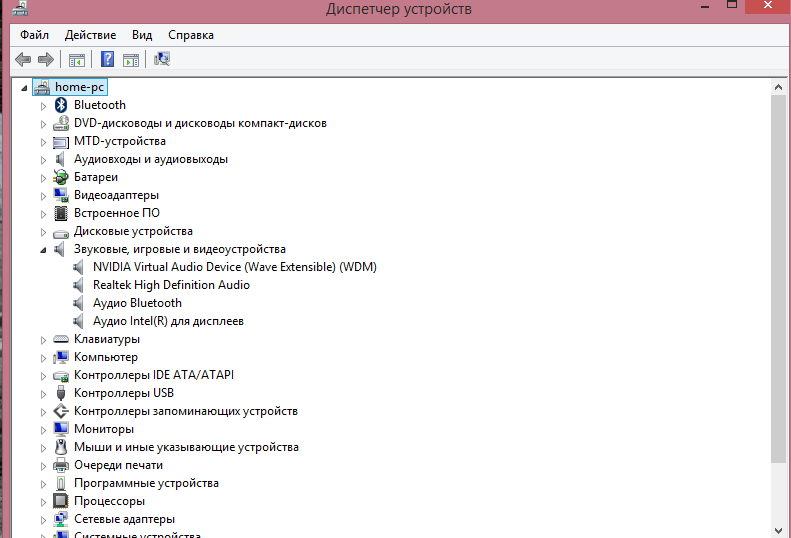
Task: Click the Процессоры processor icon
Action: point(61,501)
